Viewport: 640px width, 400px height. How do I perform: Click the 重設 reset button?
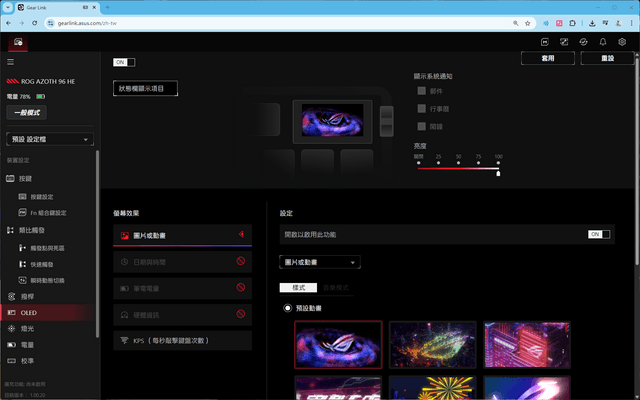(x=607, y=58)
